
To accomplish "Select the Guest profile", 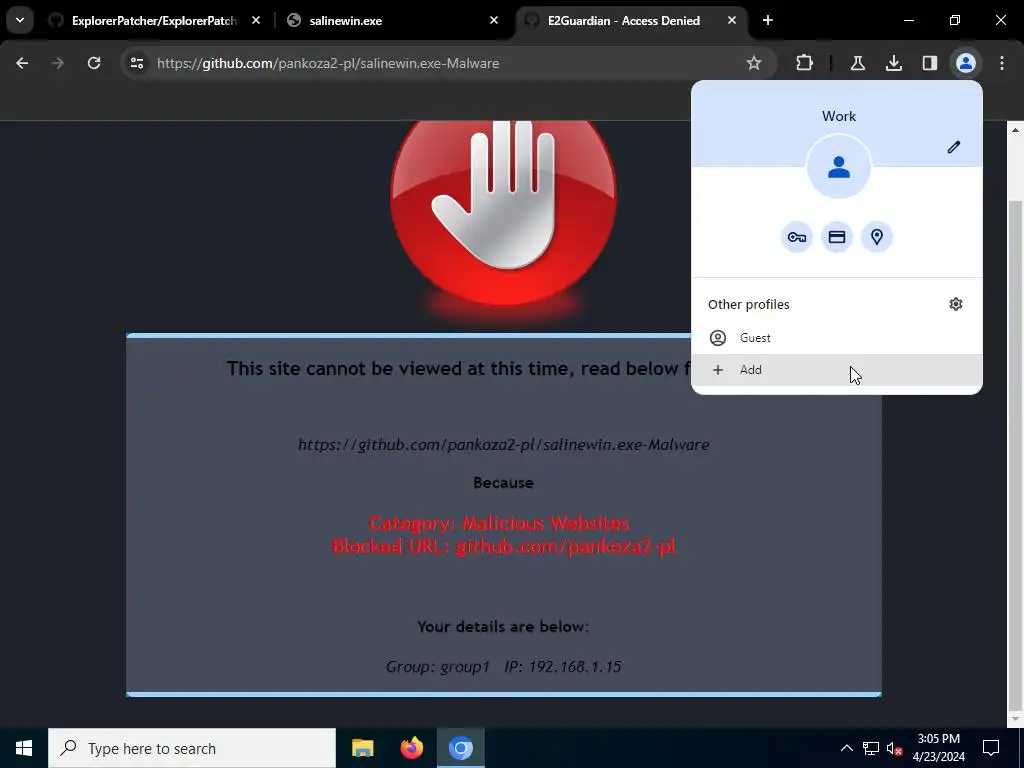I will pyautogui.click(x=837, y=338).
